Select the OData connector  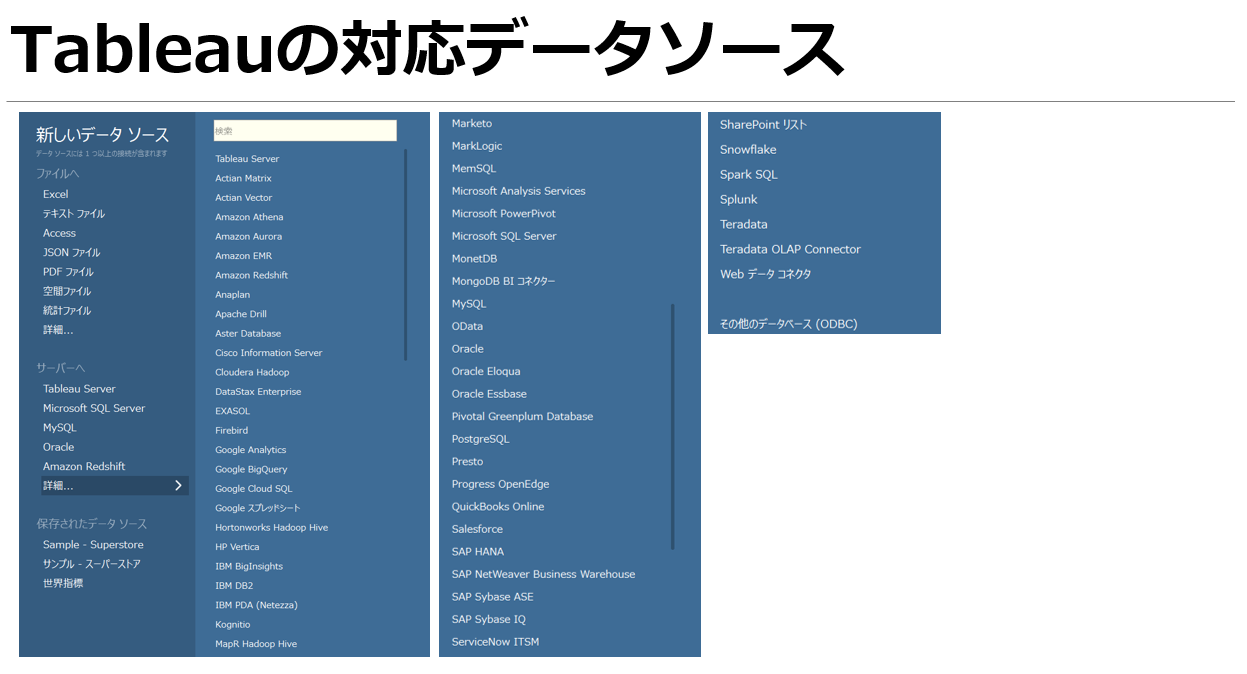point(468,326)
